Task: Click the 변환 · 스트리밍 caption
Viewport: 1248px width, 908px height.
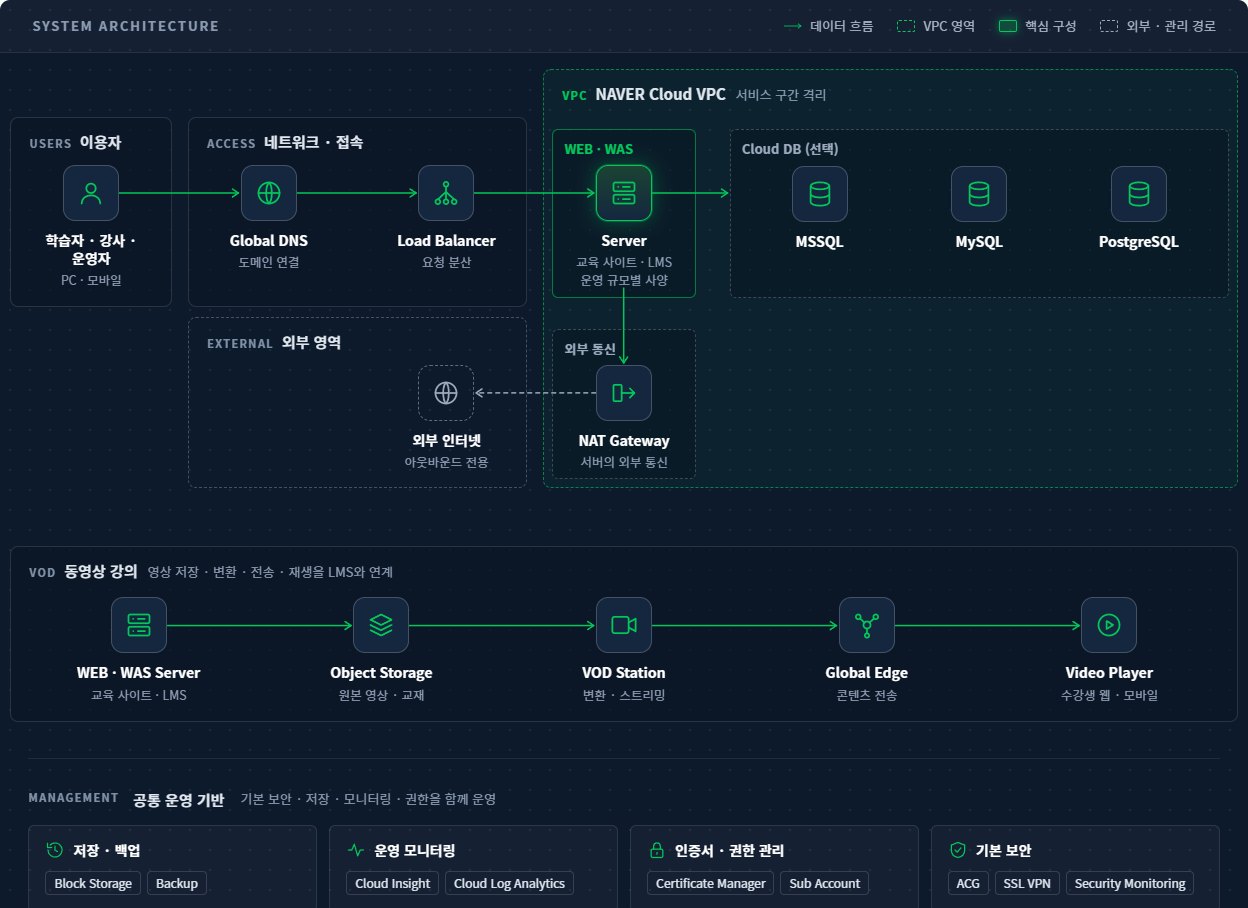Action: [624, 695]
